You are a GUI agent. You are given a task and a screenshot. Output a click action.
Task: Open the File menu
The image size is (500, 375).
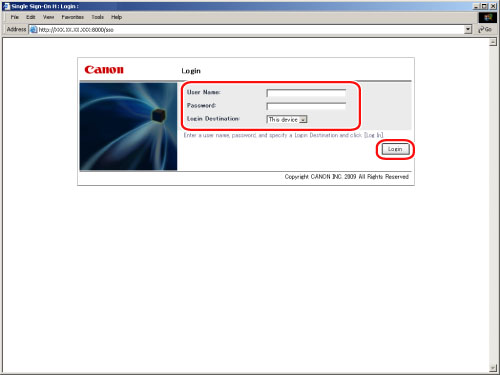point(15,17)
